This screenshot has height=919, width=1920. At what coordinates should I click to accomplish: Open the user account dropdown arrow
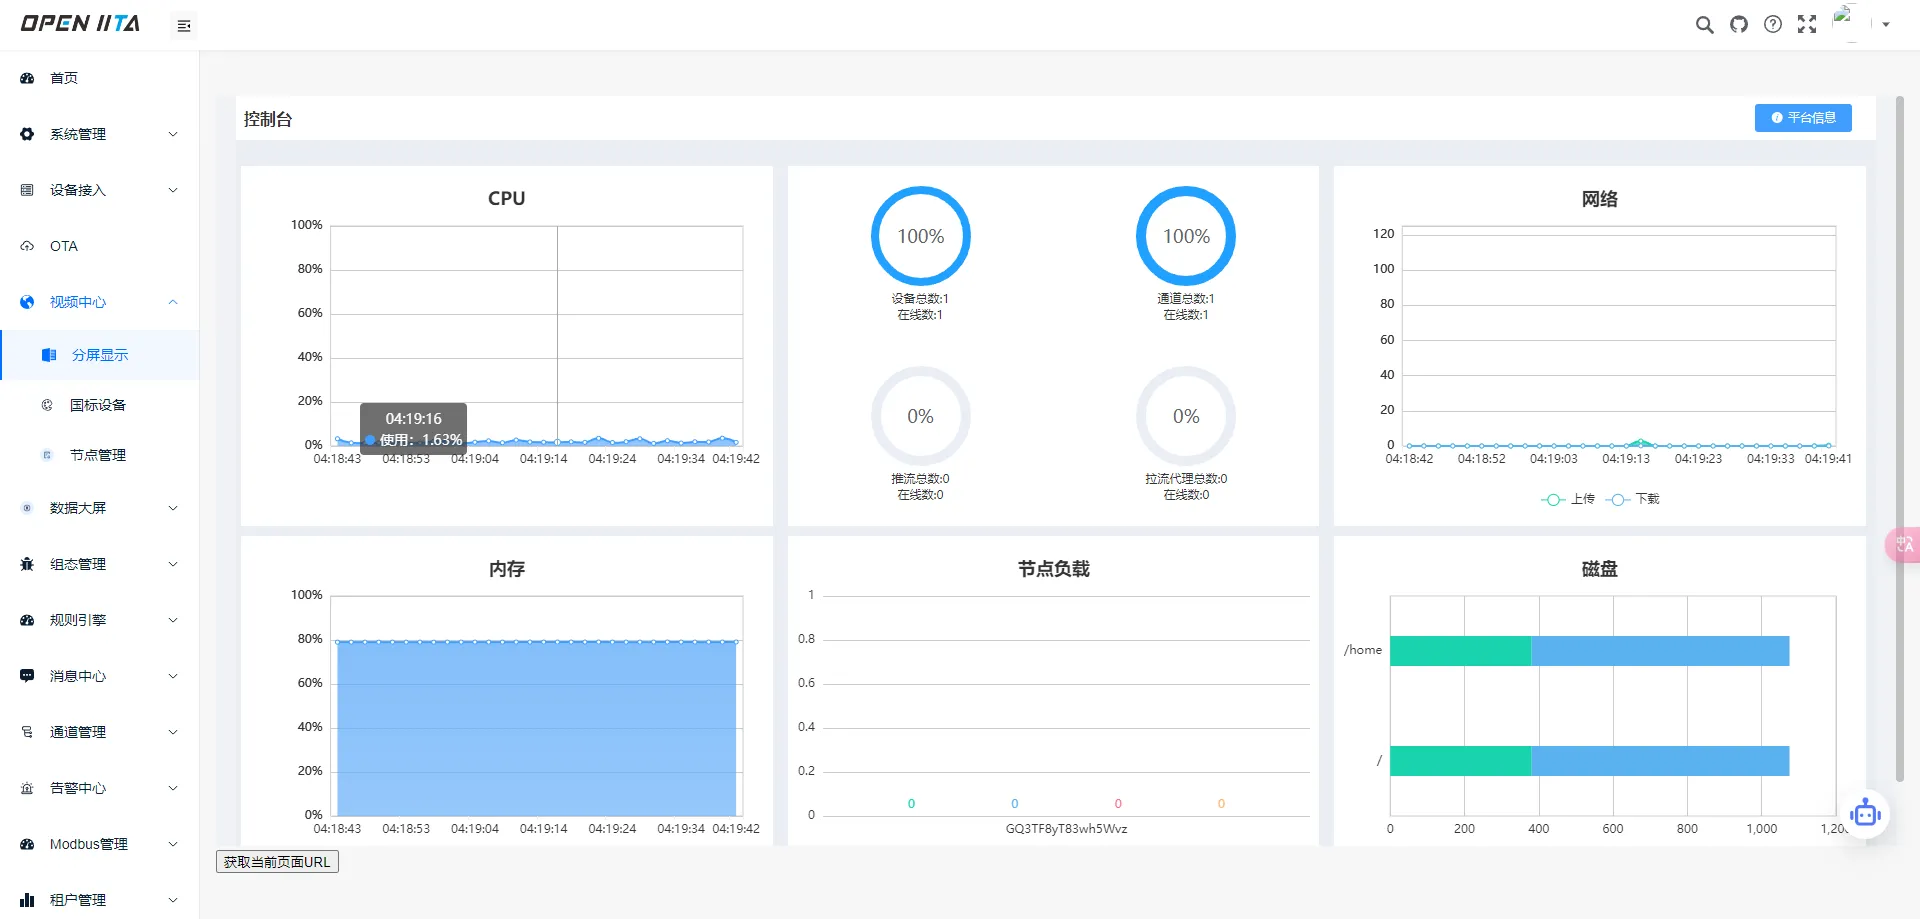[x=1886, y=25]
